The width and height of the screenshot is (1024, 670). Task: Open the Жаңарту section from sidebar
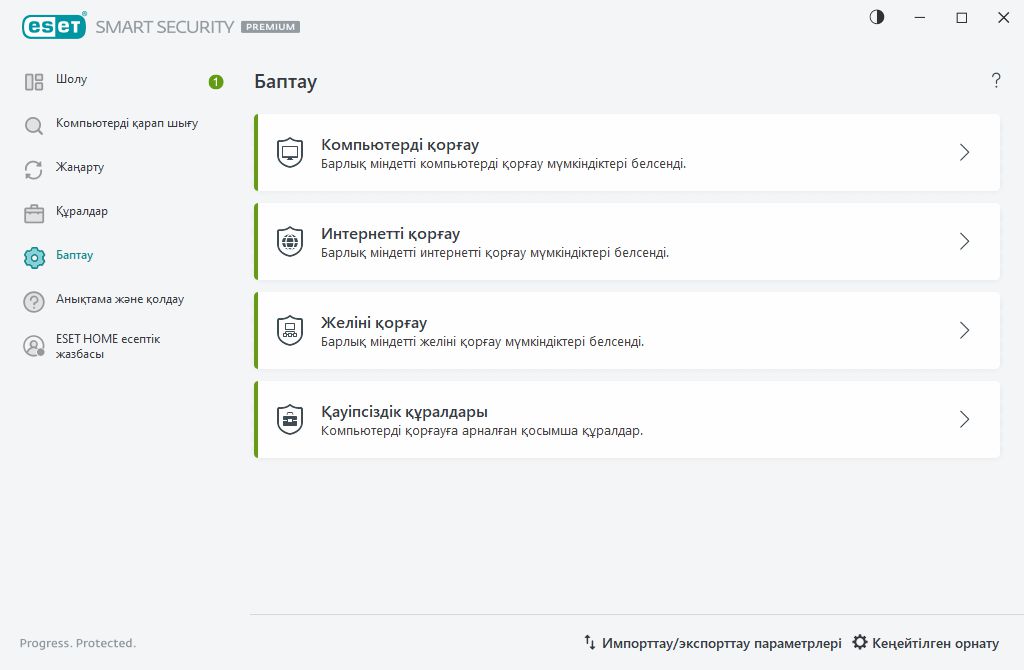tap(80, 168)
